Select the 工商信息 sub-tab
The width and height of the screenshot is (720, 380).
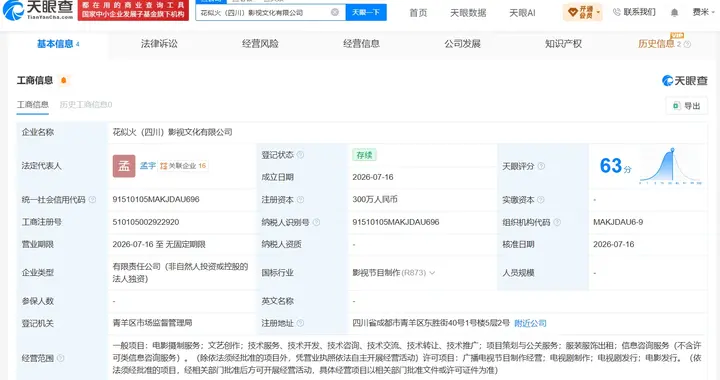[33, 105]
